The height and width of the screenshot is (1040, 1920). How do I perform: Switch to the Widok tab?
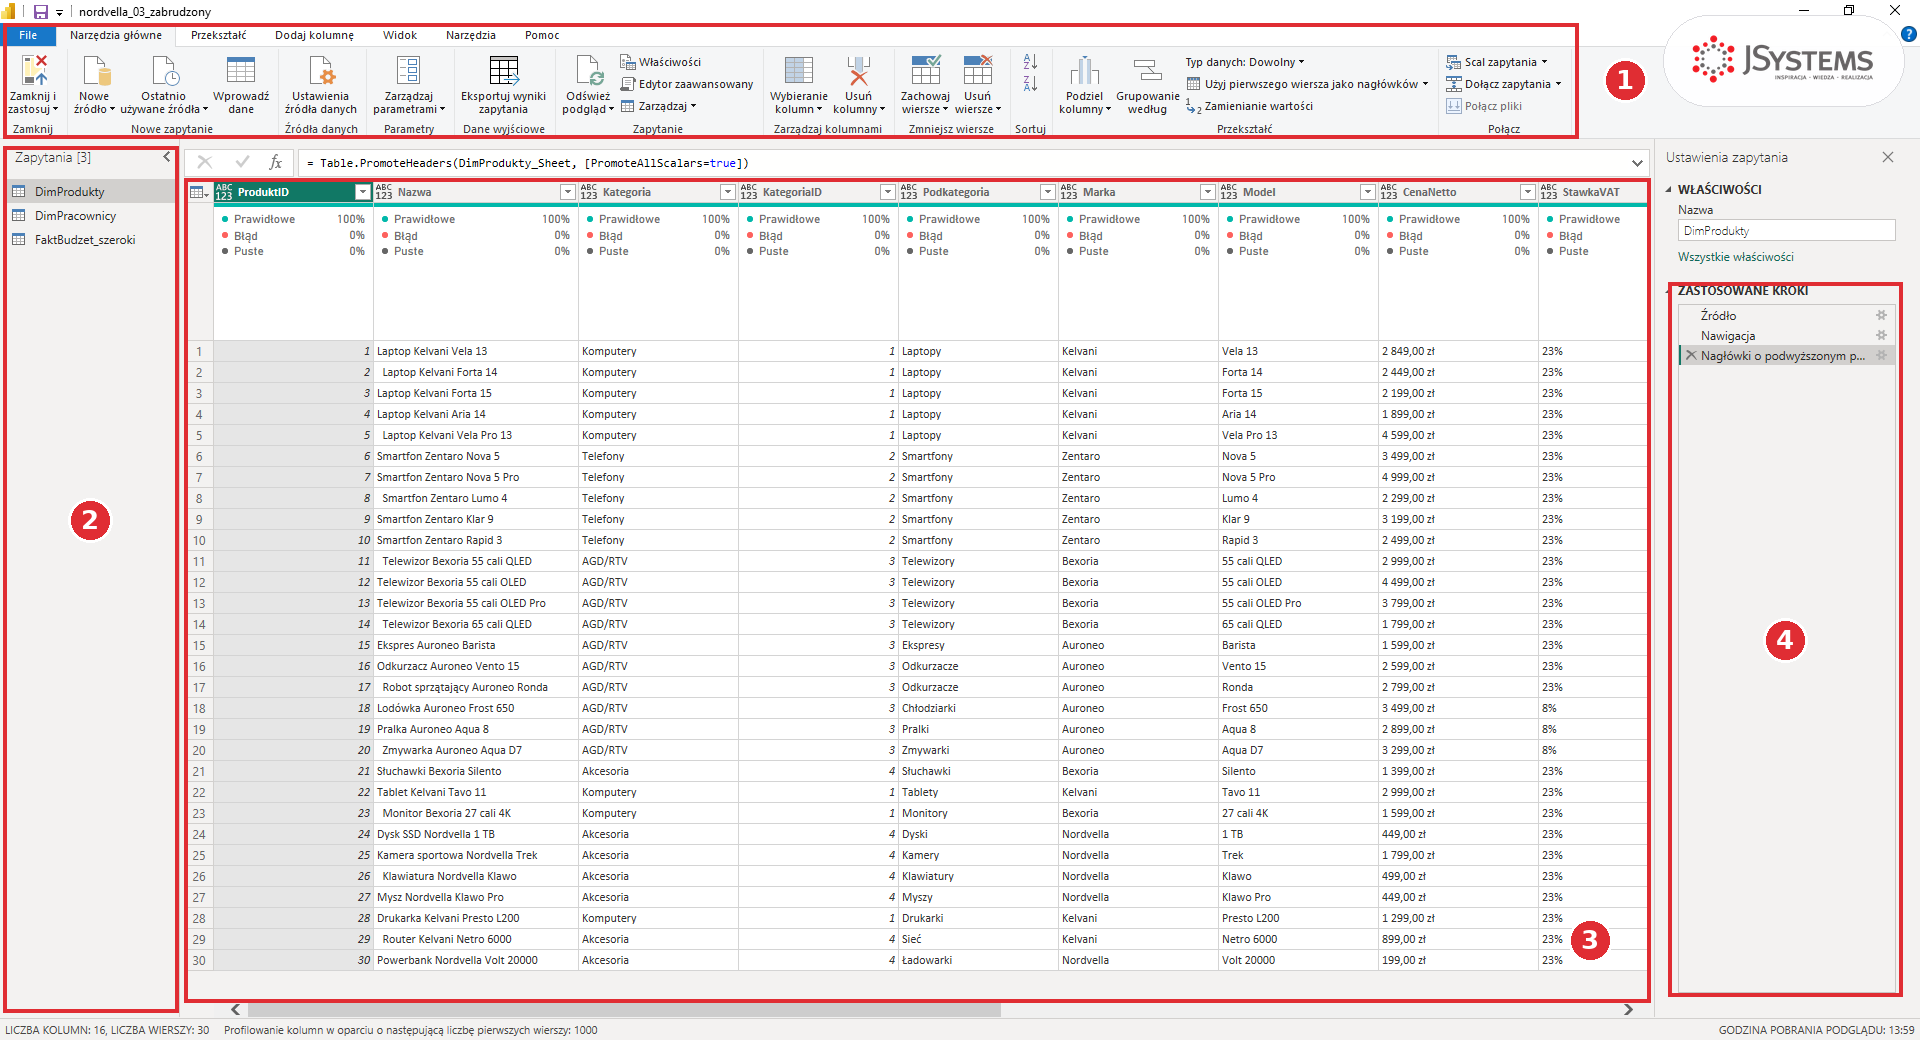(400, 35)
